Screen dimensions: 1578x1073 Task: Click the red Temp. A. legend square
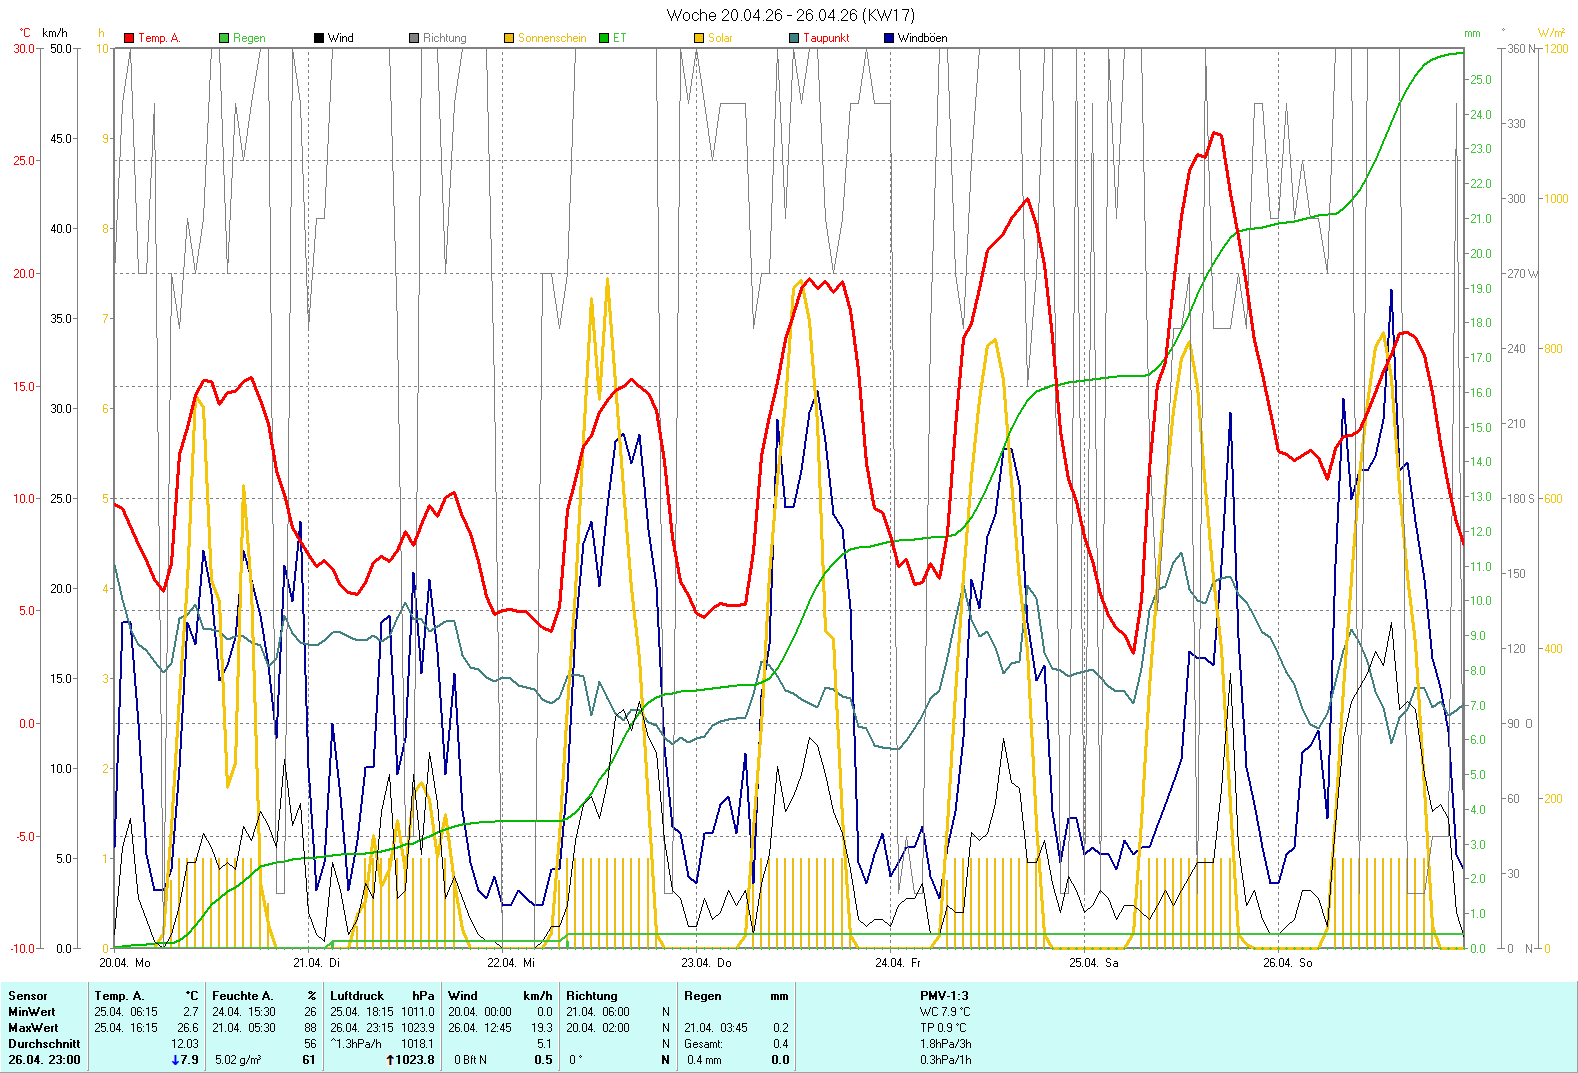(129, 38)
